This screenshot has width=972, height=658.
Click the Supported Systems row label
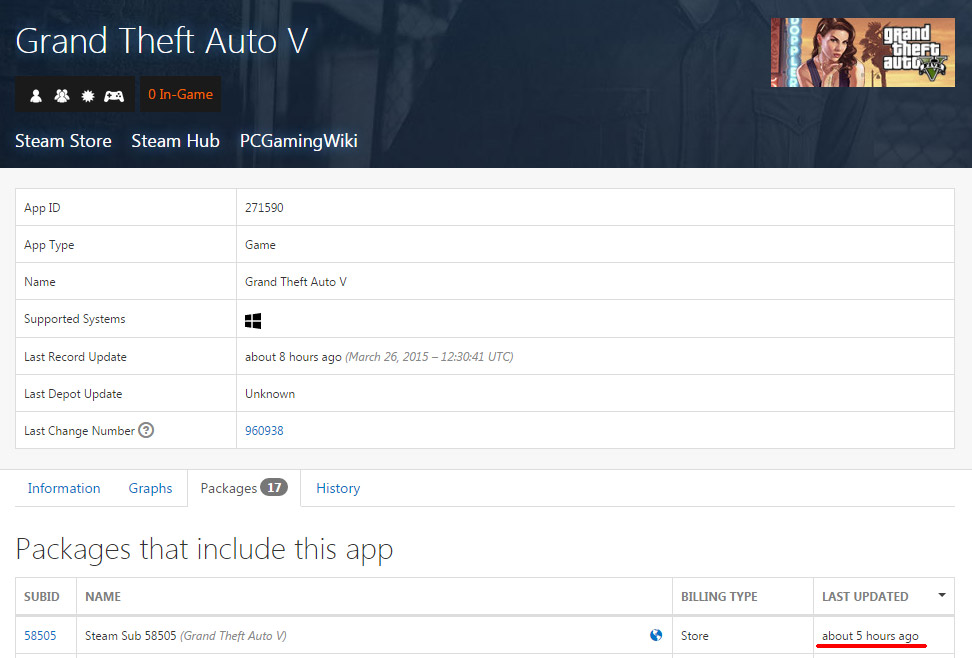tap(74, 319)
